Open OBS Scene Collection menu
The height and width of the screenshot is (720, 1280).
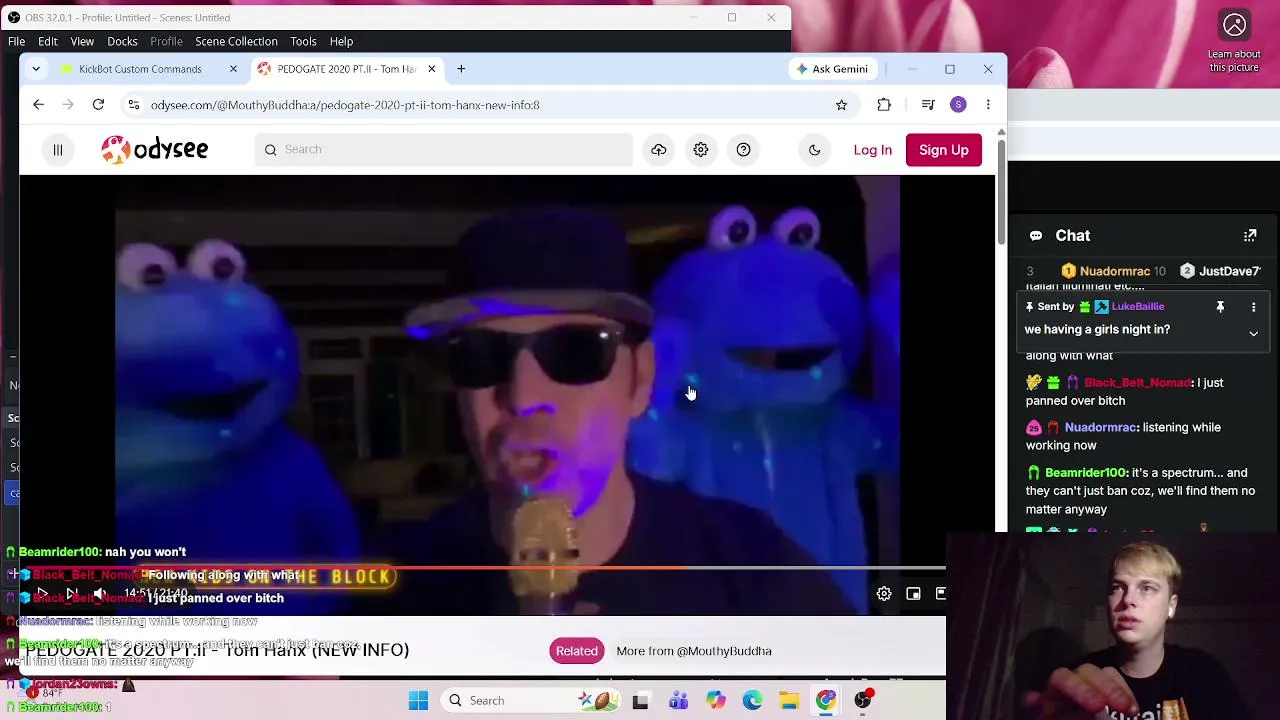point(236,41)
